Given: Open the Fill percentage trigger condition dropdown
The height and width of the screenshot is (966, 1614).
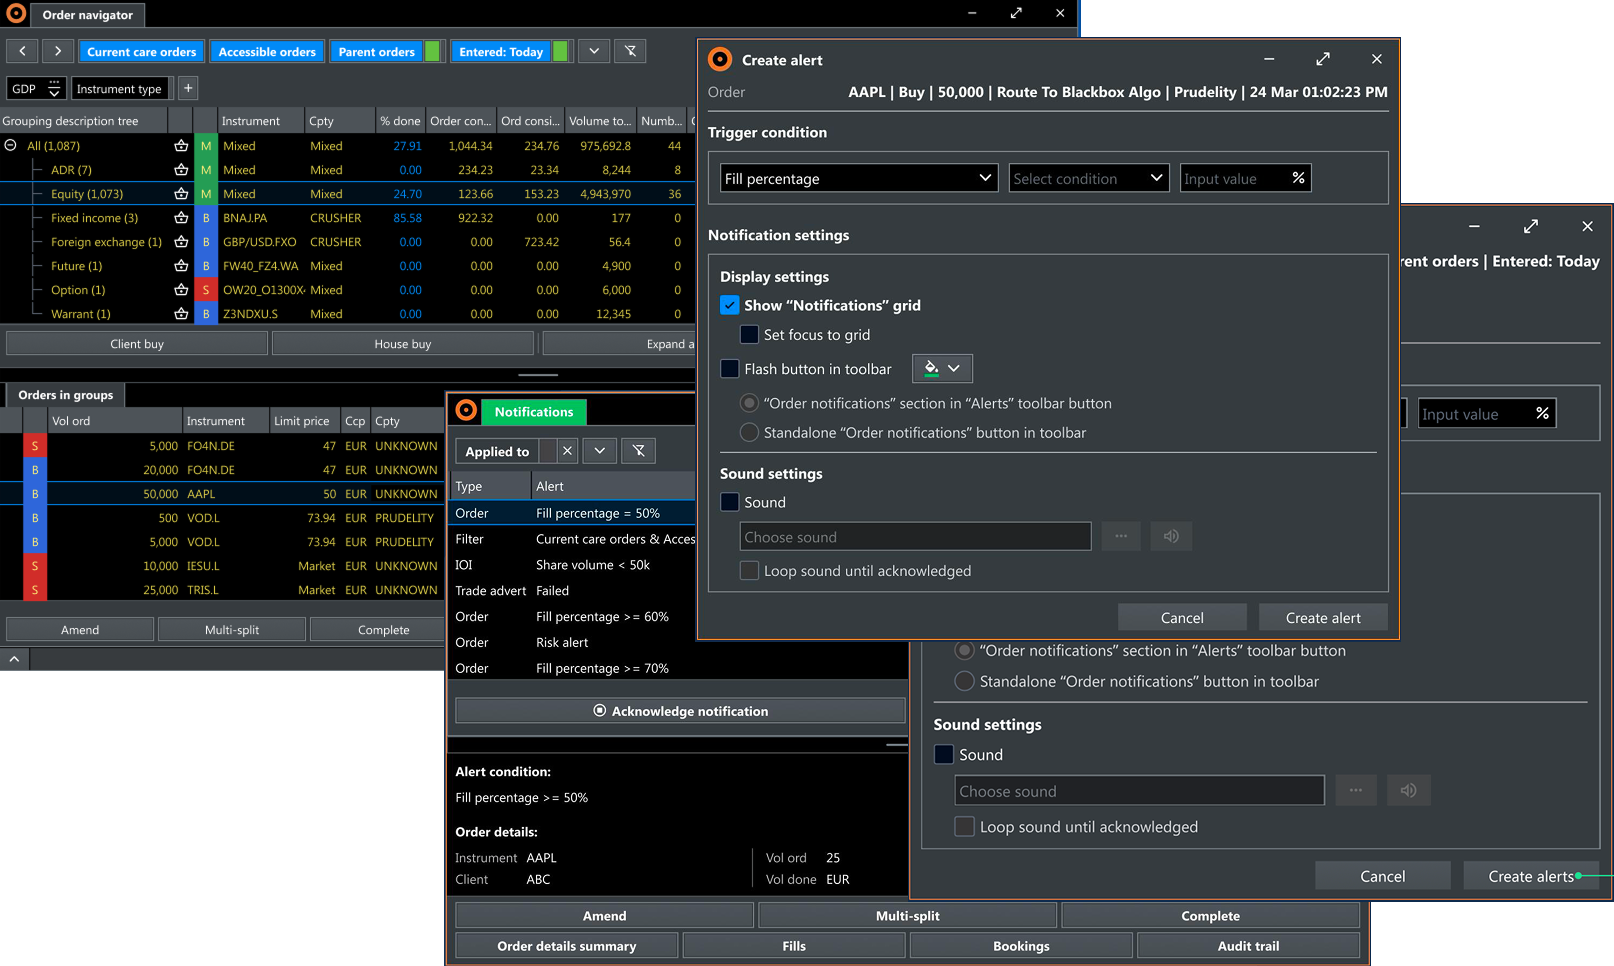Looking at the screenshot, I should point(857,178).
